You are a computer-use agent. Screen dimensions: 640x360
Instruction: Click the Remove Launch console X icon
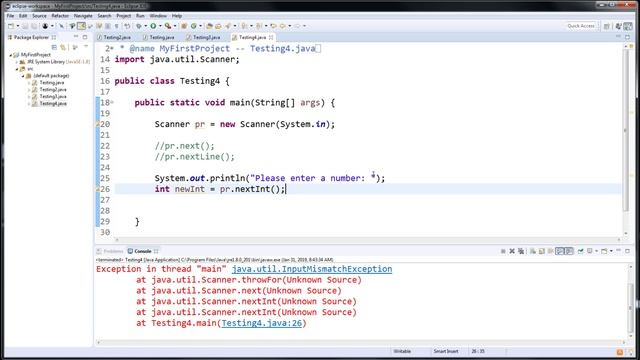click(512, 251)
